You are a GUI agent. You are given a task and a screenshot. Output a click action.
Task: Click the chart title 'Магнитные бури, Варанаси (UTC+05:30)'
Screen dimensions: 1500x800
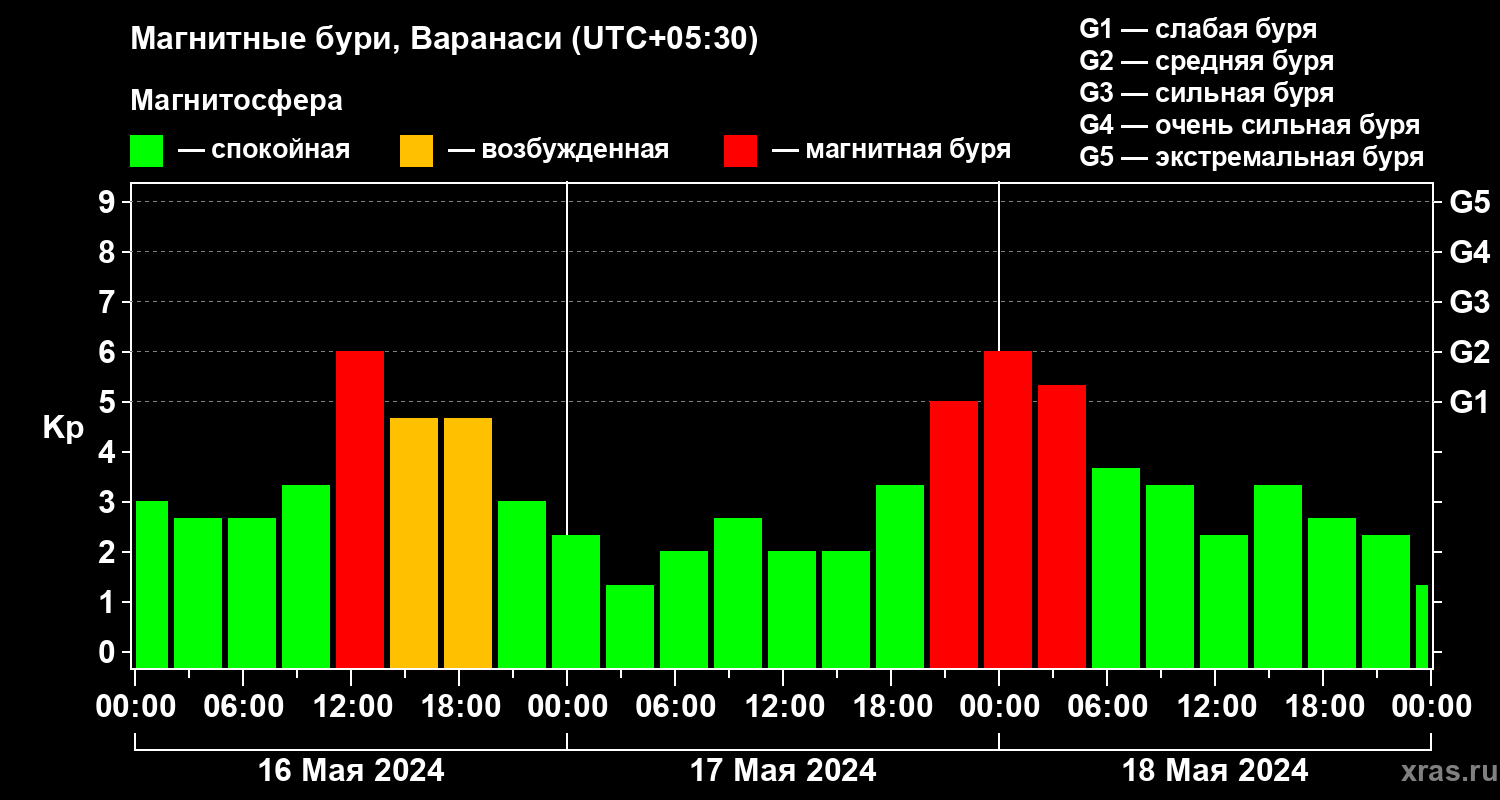[444, 40]
